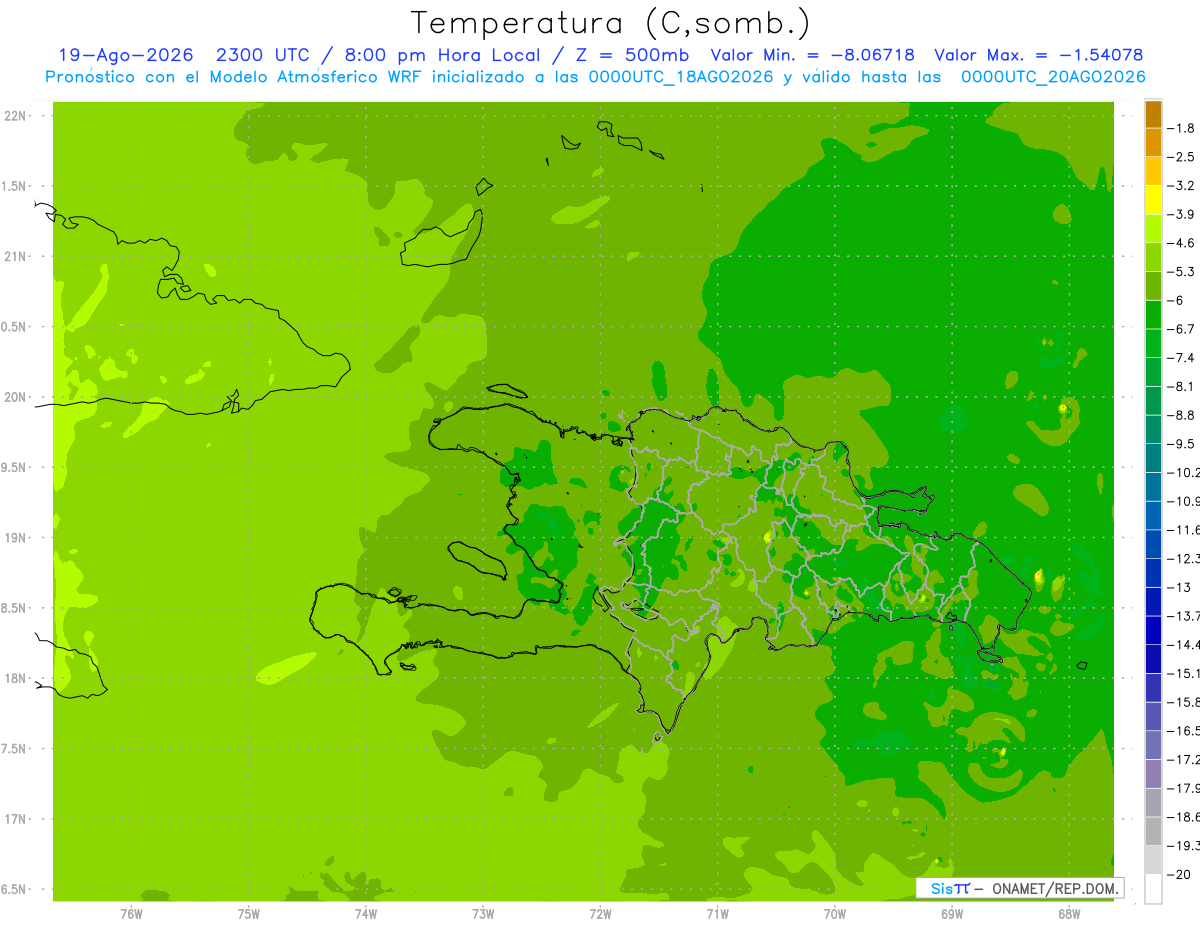The image size is (1200, 927).
Task: Click the longitude label "71W"
Action: pos(717,914)
